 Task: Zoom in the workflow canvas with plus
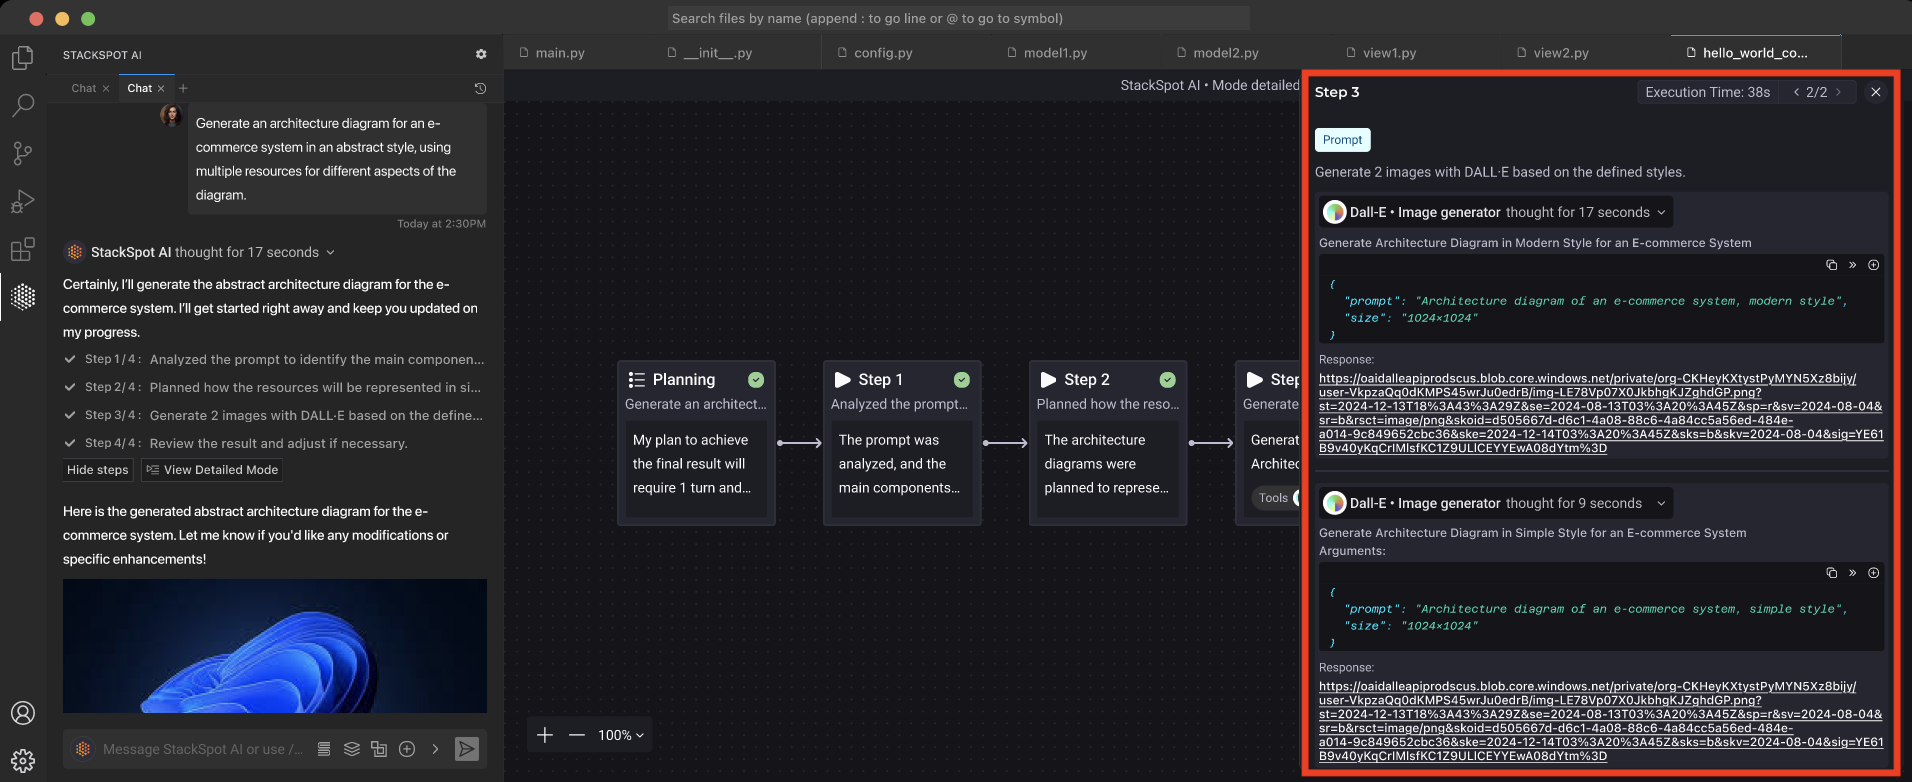[x=545, y=735]
